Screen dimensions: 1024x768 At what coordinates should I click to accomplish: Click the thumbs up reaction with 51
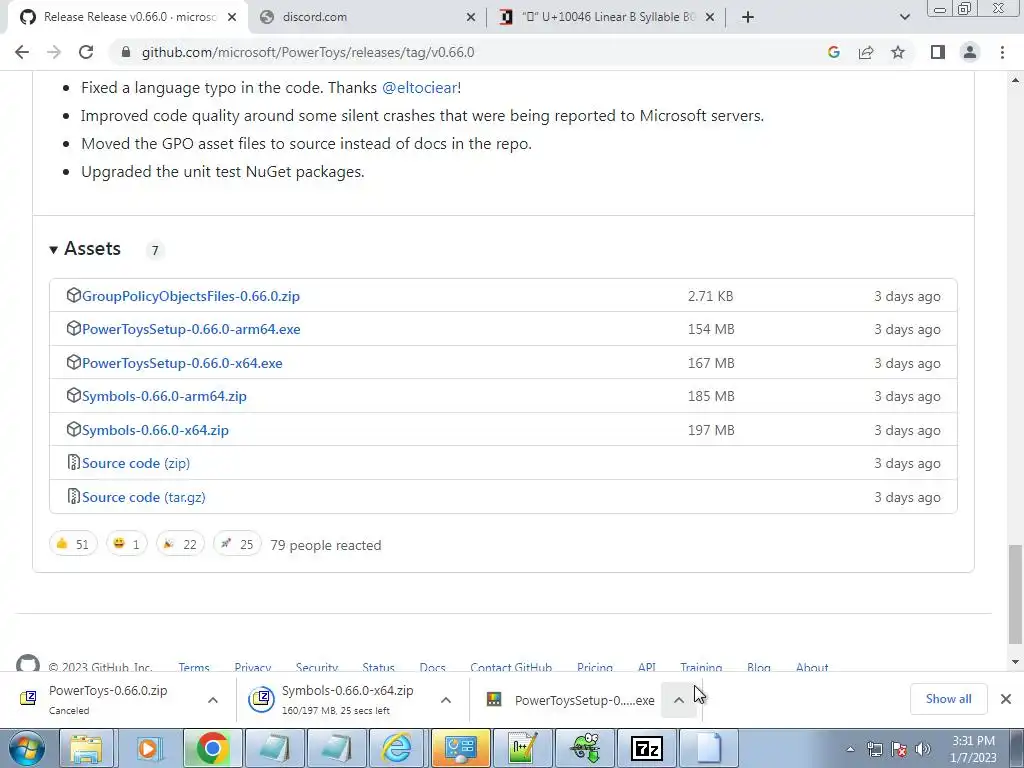pyautogui.click(x=73, y=544)
